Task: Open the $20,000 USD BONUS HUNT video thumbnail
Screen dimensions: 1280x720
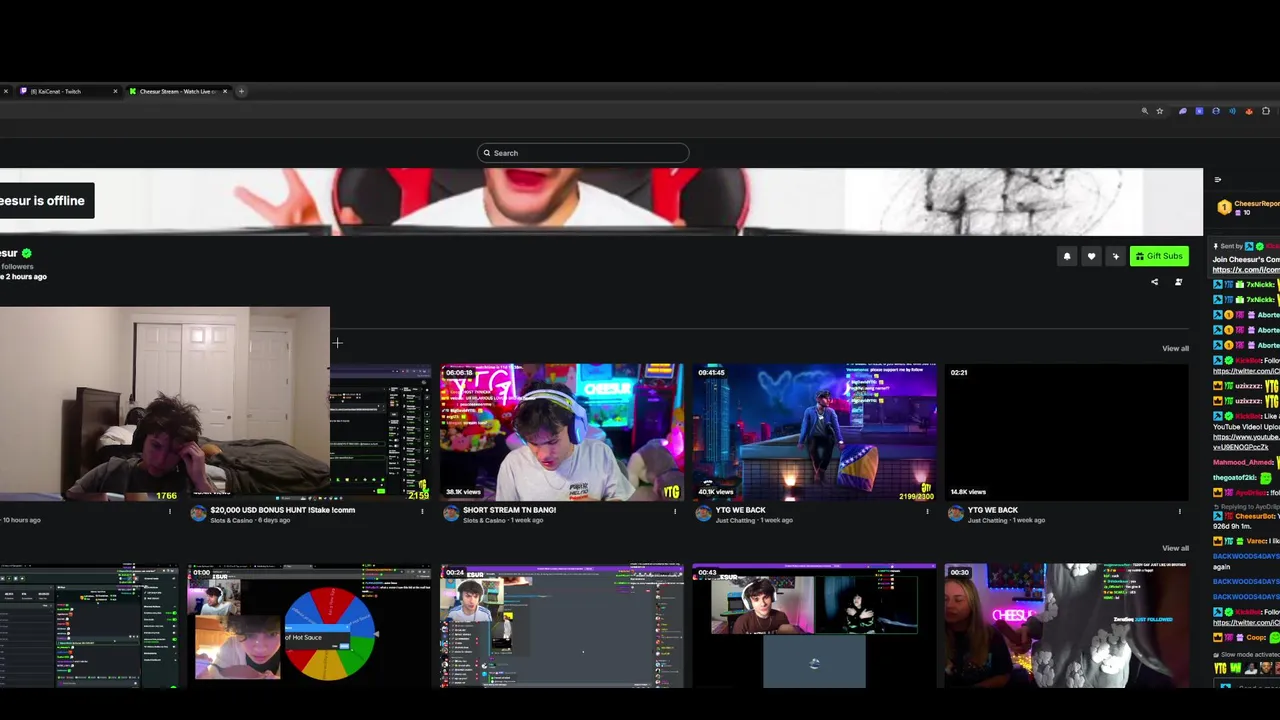Action: [380, 432]
